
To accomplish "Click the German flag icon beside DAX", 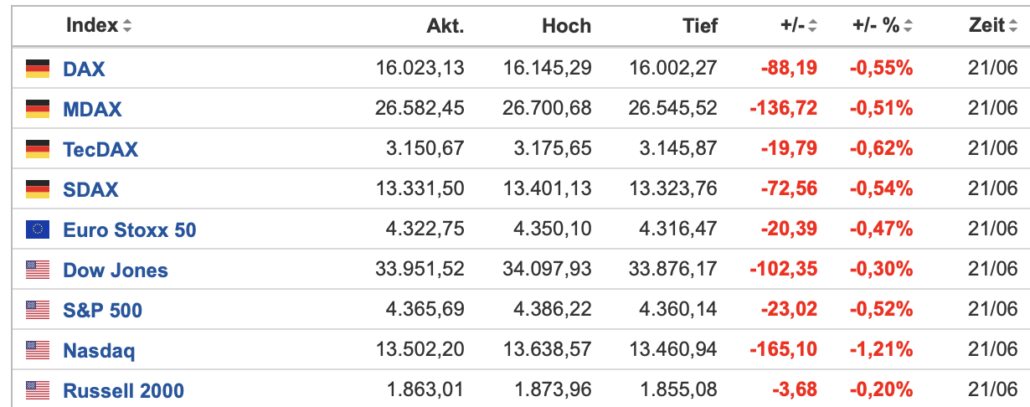I will point(37,68).
